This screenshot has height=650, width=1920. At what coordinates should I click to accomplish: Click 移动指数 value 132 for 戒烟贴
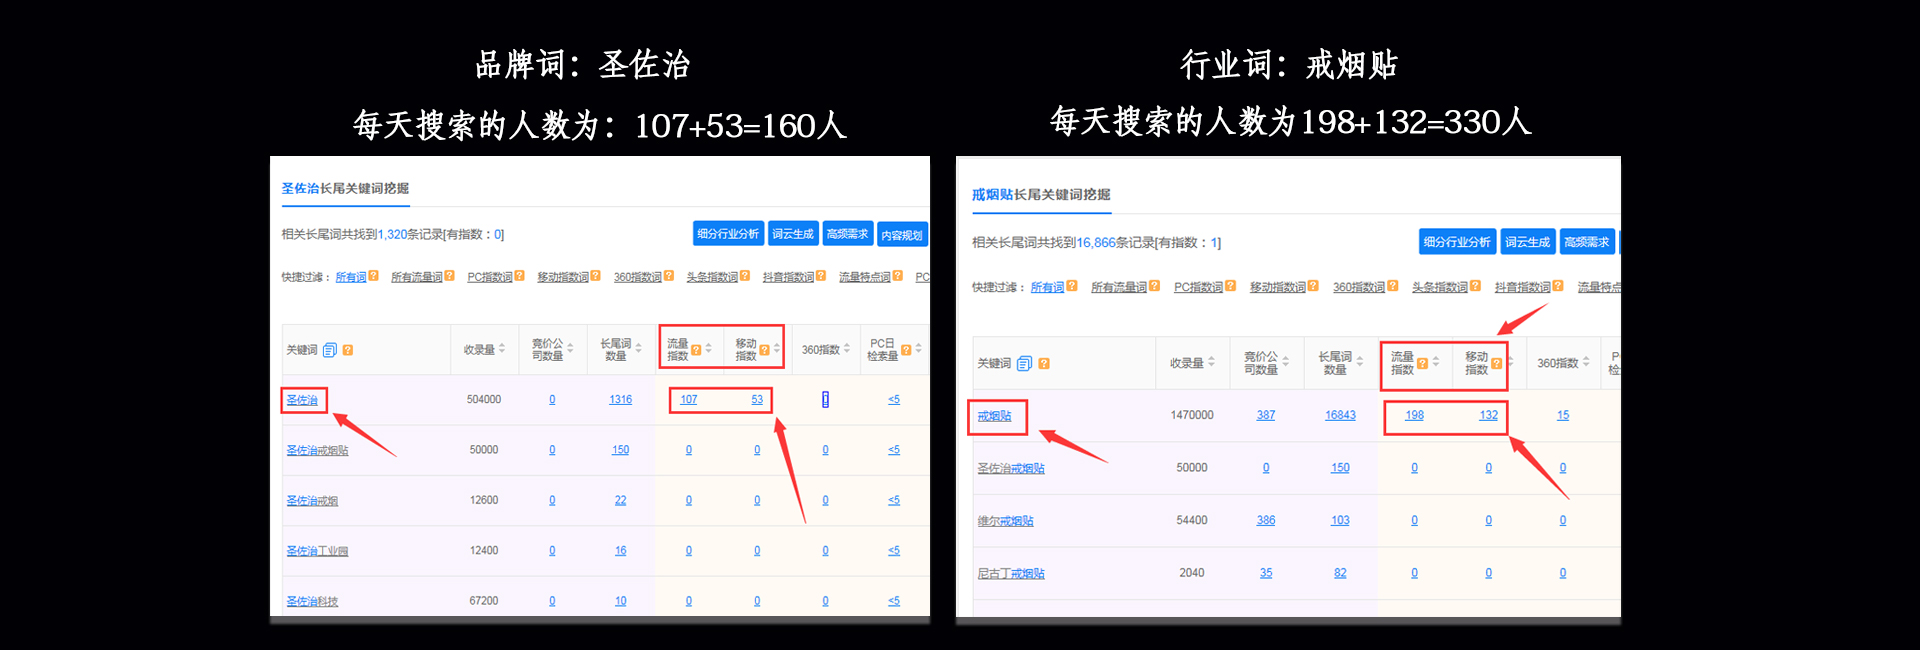(1488, 415)
